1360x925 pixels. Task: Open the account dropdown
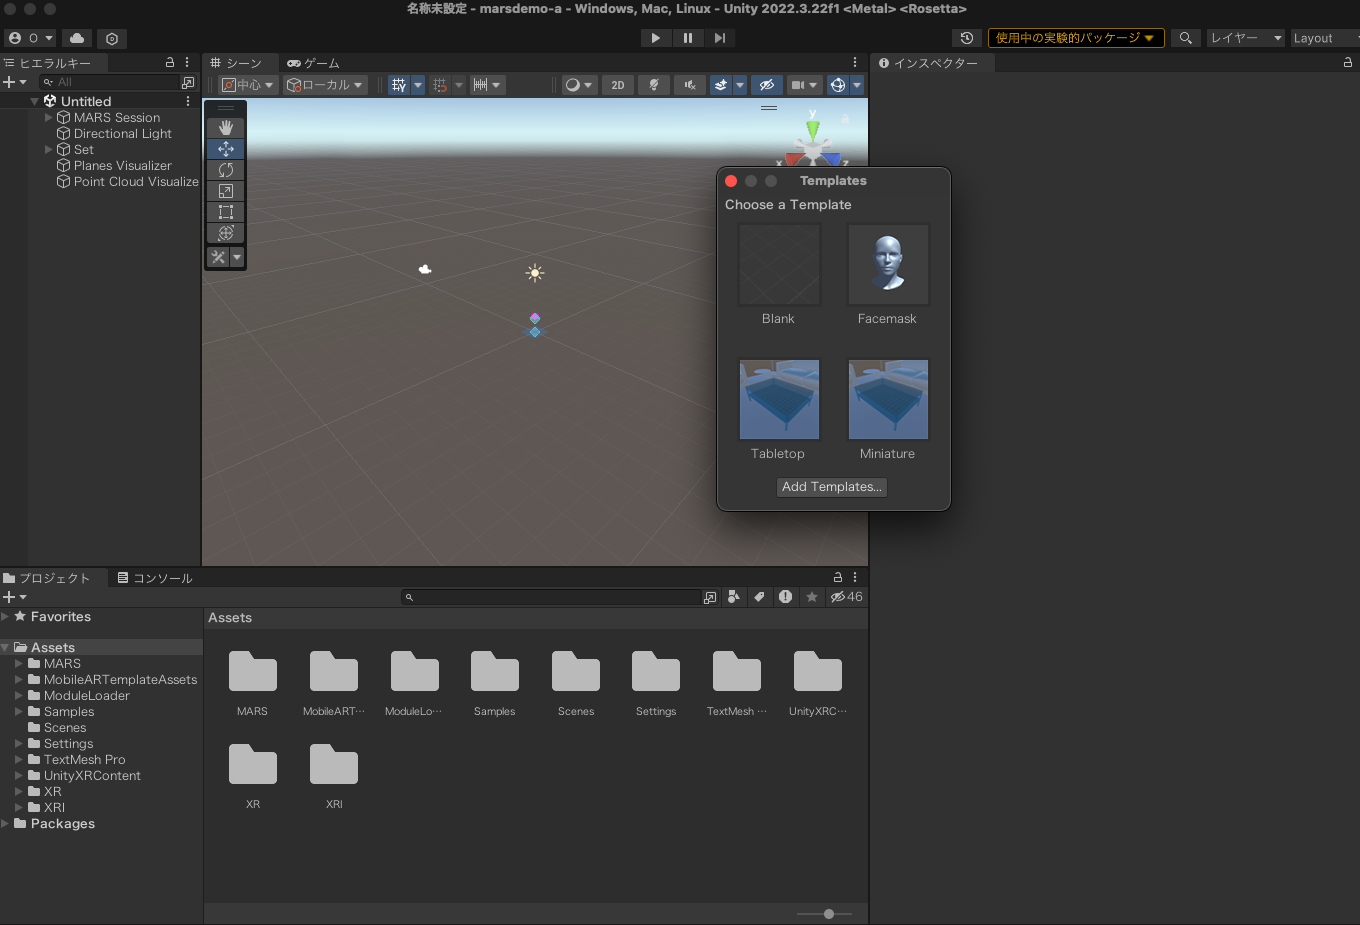30,38
